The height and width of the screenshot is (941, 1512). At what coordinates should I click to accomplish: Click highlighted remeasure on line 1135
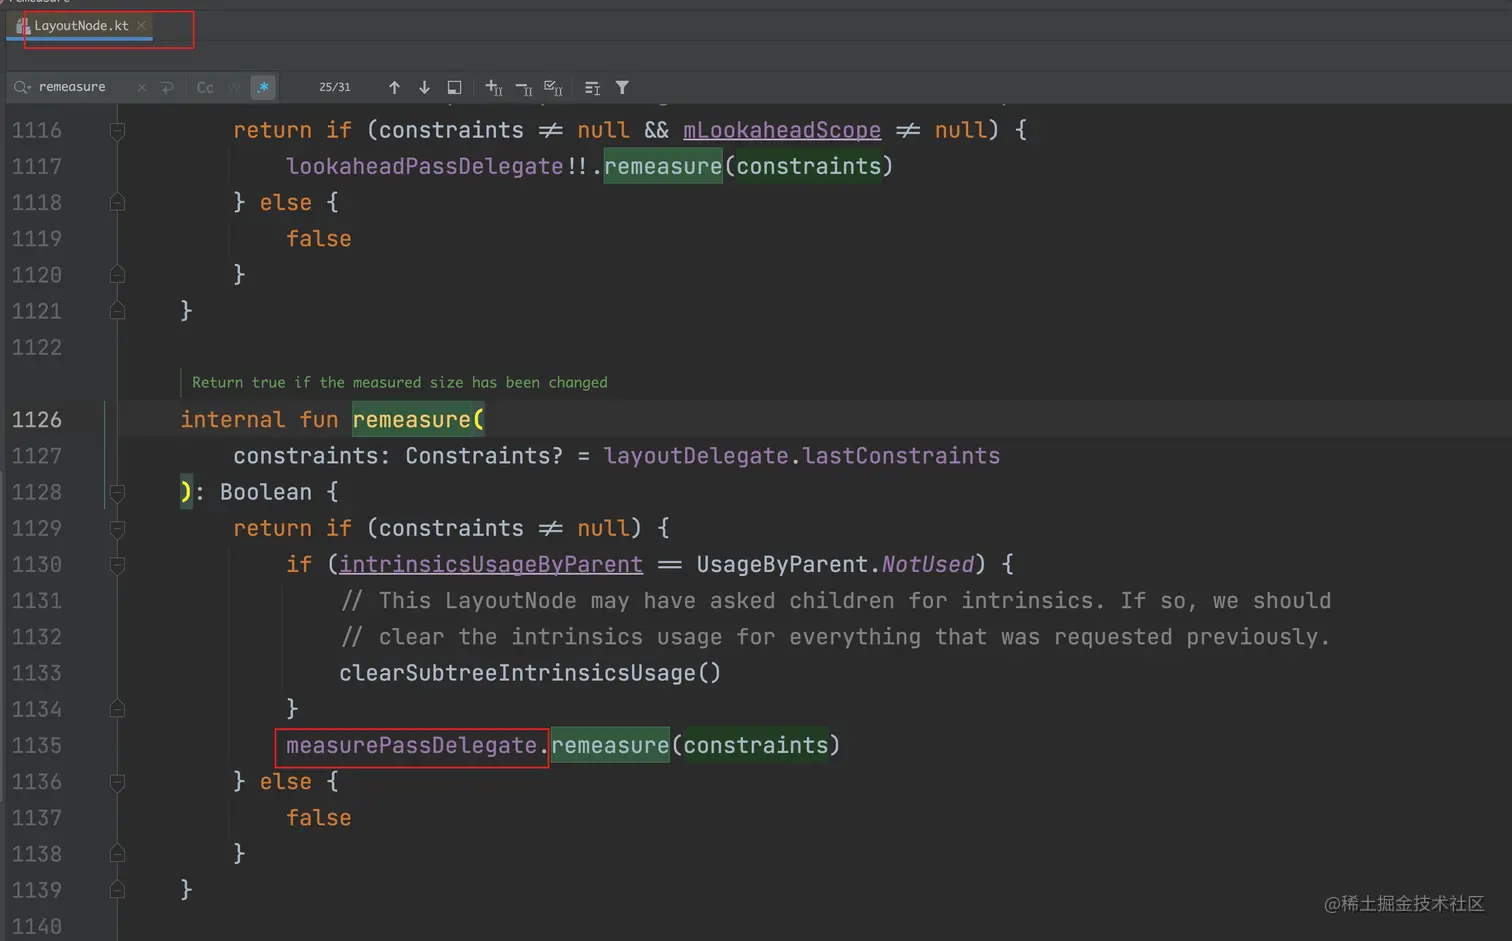pos(610,745)
